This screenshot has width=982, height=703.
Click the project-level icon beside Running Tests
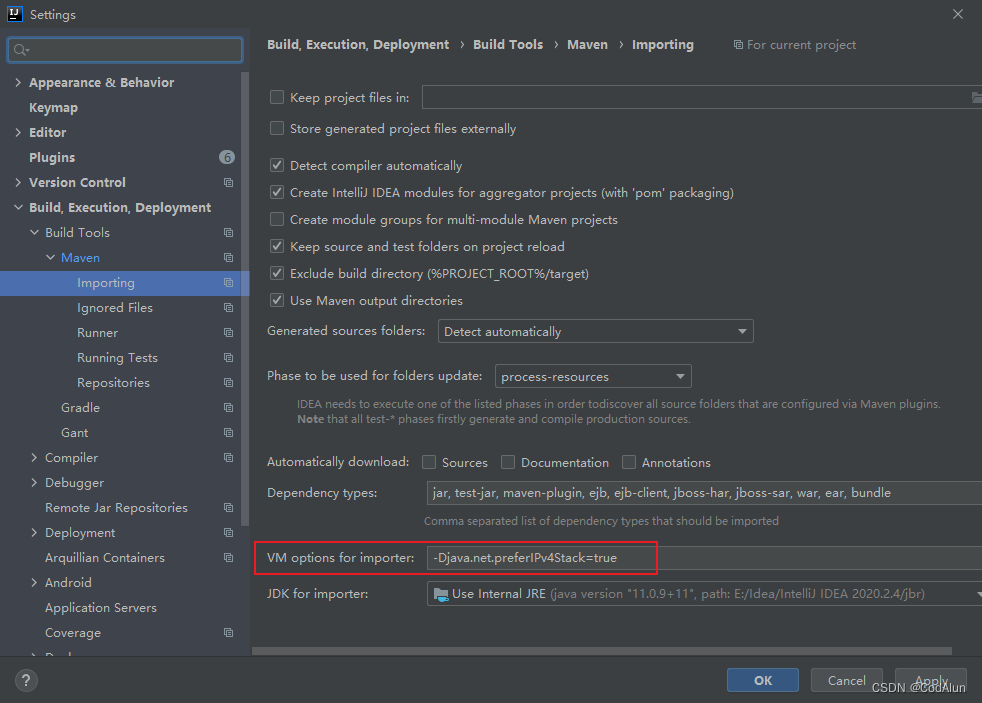pyautogui.click(x=229, y=358)
